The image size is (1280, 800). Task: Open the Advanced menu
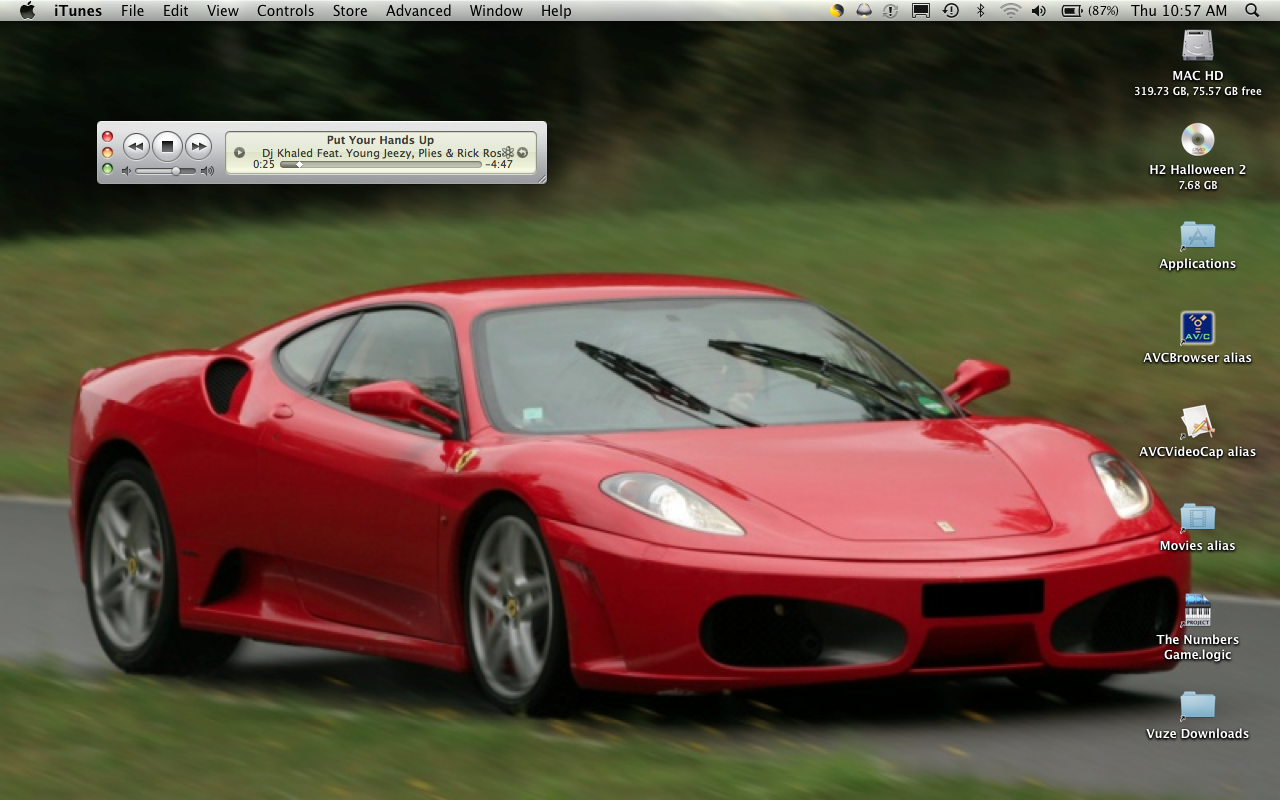pos(418,10)
